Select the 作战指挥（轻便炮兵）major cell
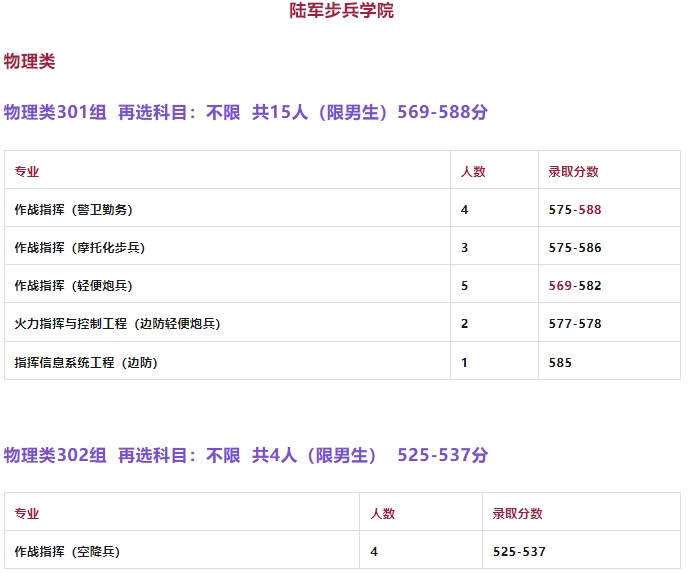The height and width of the screenshot is (573, 688). tap(73, 286)
